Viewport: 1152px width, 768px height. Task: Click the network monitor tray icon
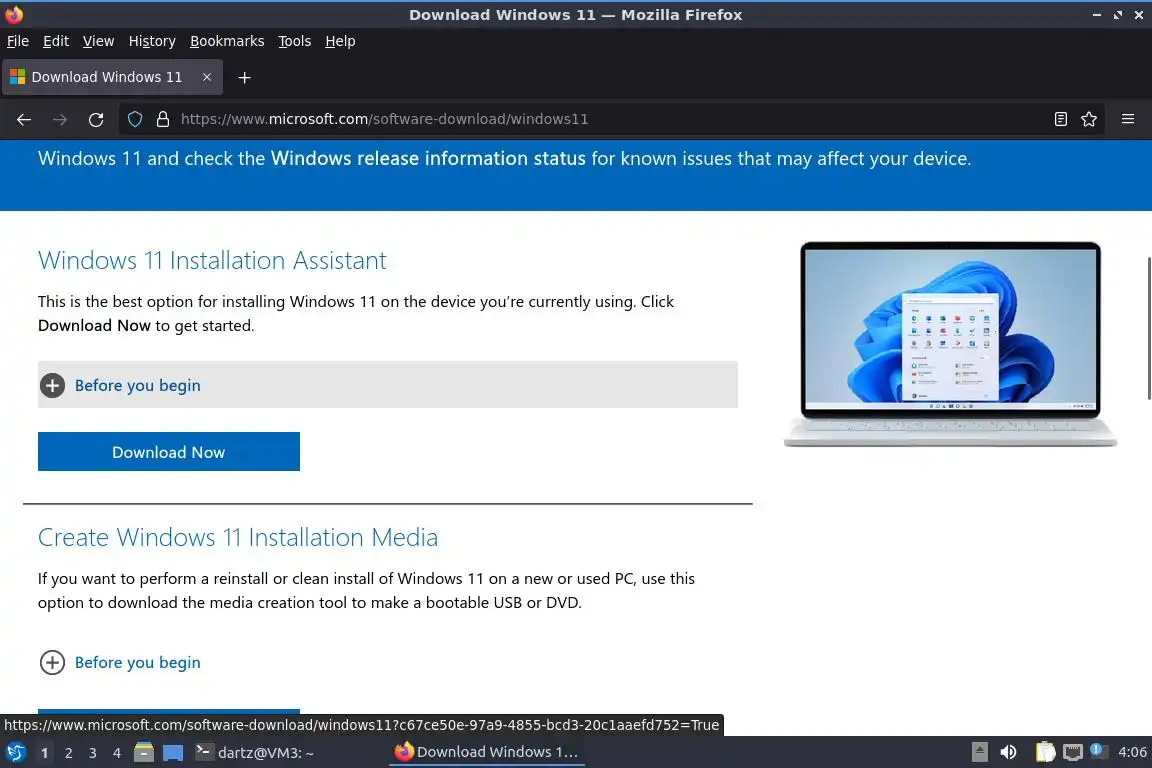pos(1073,752)
